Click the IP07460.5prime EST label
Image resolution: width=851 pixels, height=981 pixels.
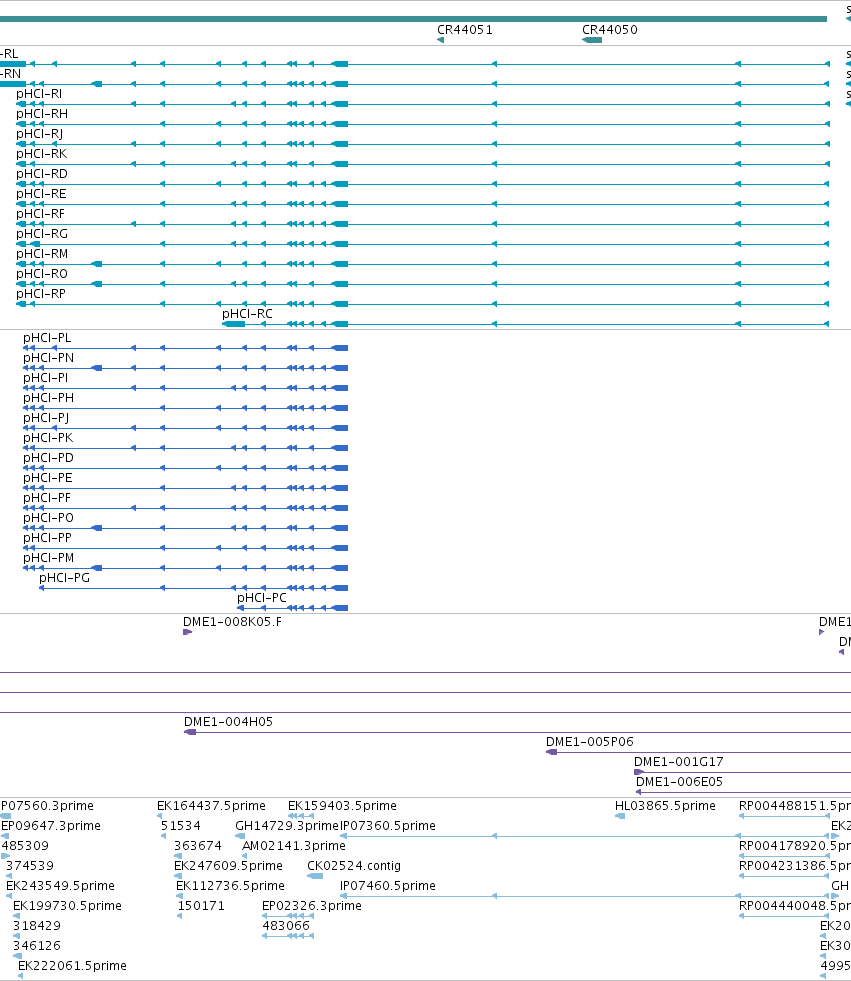[388, 886]
